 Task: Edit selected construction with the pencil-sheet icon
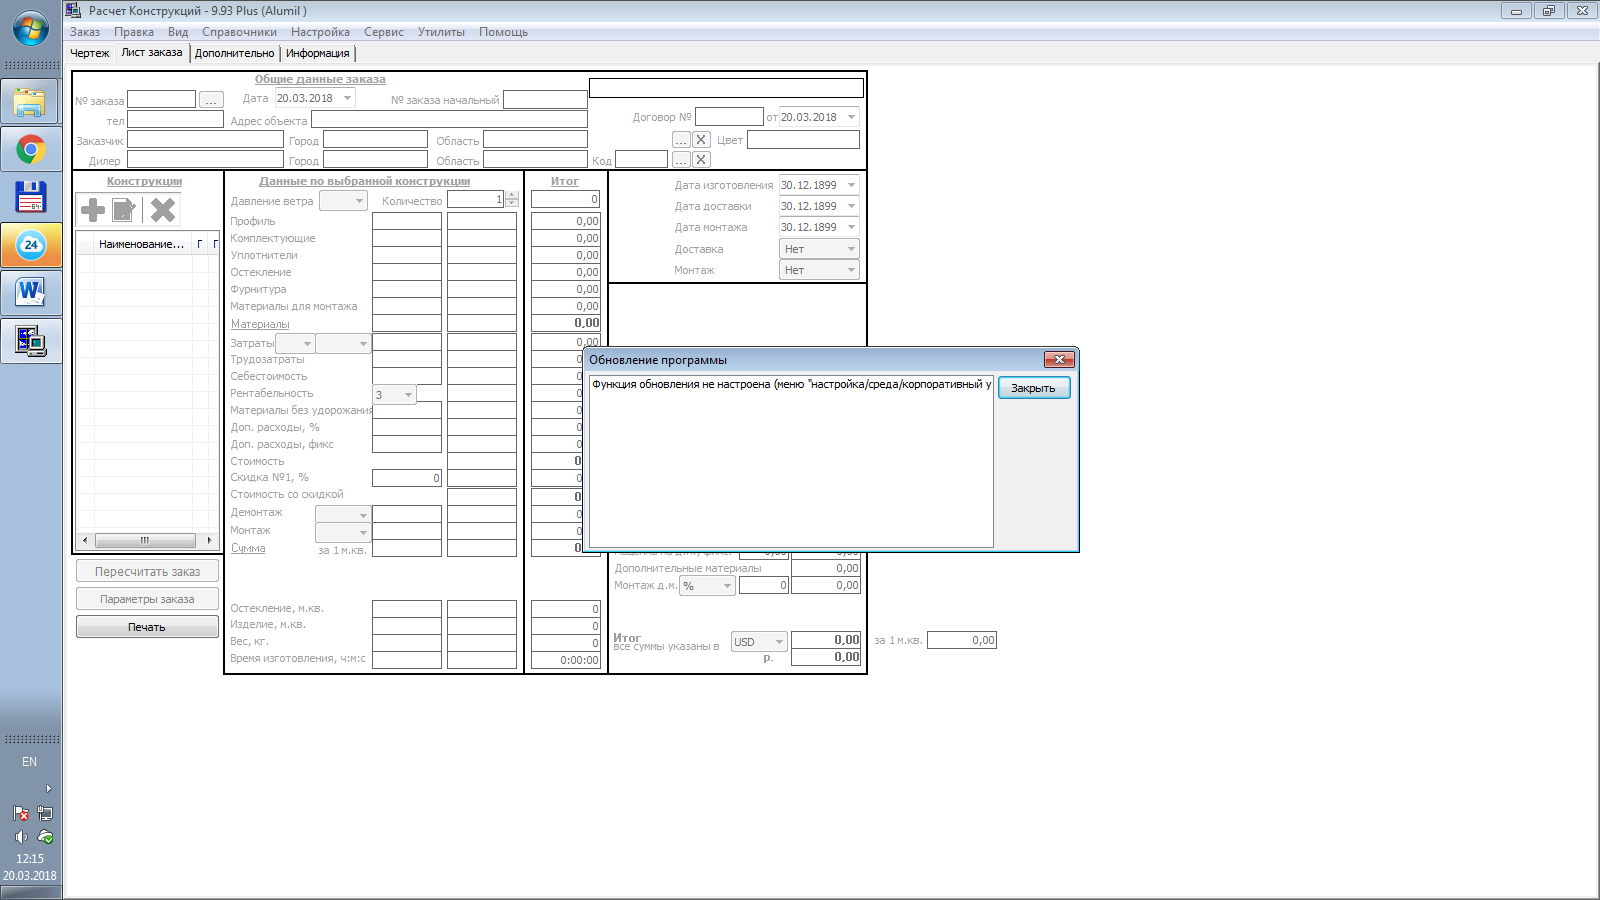pos(124,210)
